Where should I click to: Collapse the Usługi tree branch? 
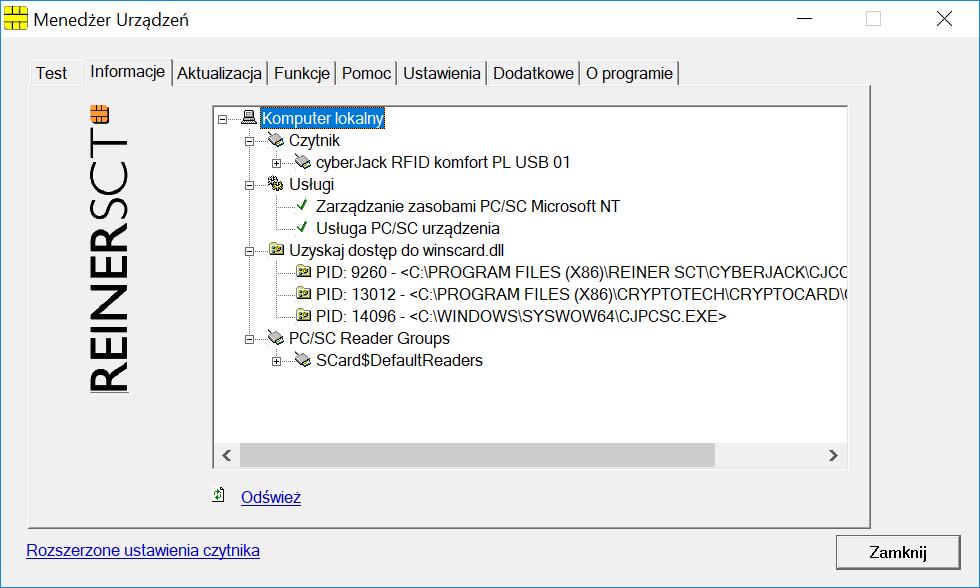[x=249, y=185]
